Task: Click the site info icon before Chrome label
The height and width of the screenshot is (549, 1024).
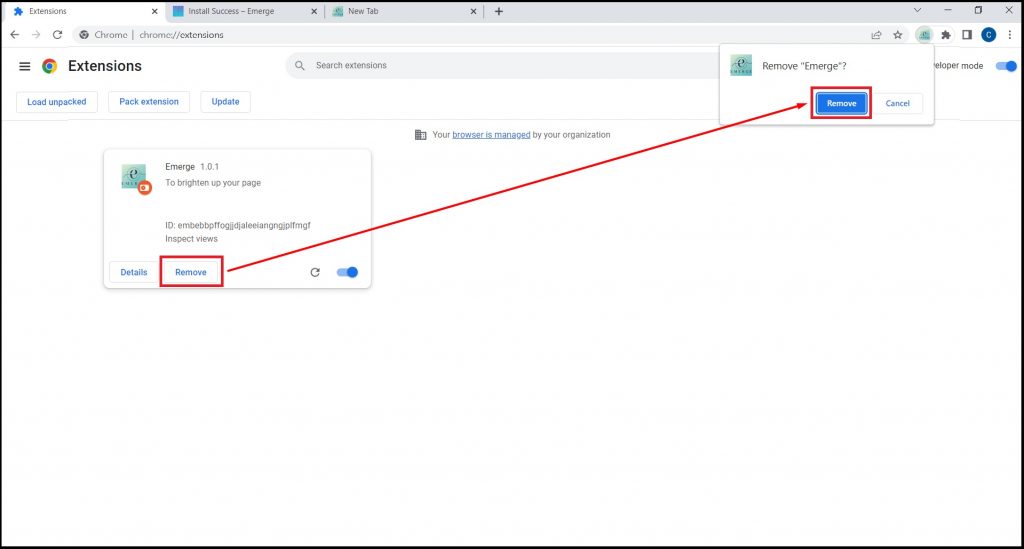Action: pyautogui.click(x=84, y=35)
